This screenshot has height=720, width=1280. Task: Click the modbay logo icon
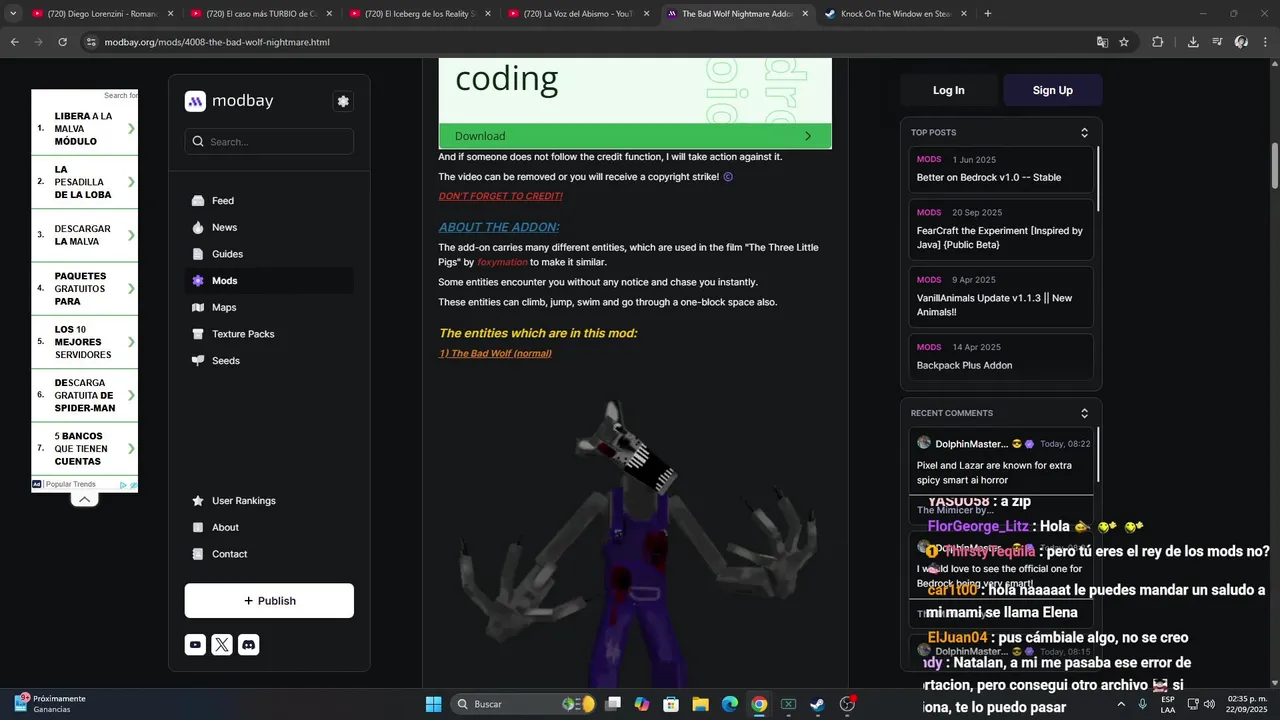pyautogui.click(x=195, y=101)
